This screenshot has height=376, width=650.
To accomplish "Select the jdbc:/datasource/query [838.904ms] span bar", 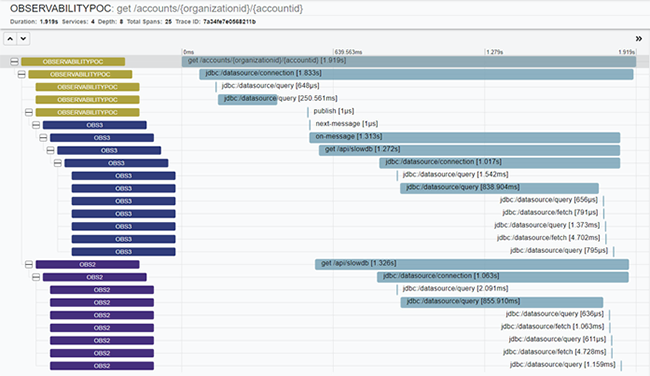I will [x=500, y=188].
